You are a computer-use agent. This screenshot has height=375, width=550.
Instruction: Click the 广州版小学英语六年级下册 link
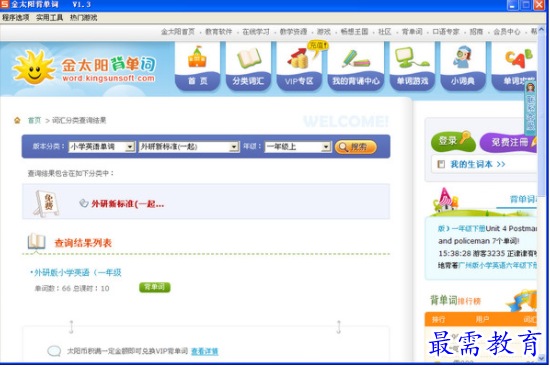497,266
